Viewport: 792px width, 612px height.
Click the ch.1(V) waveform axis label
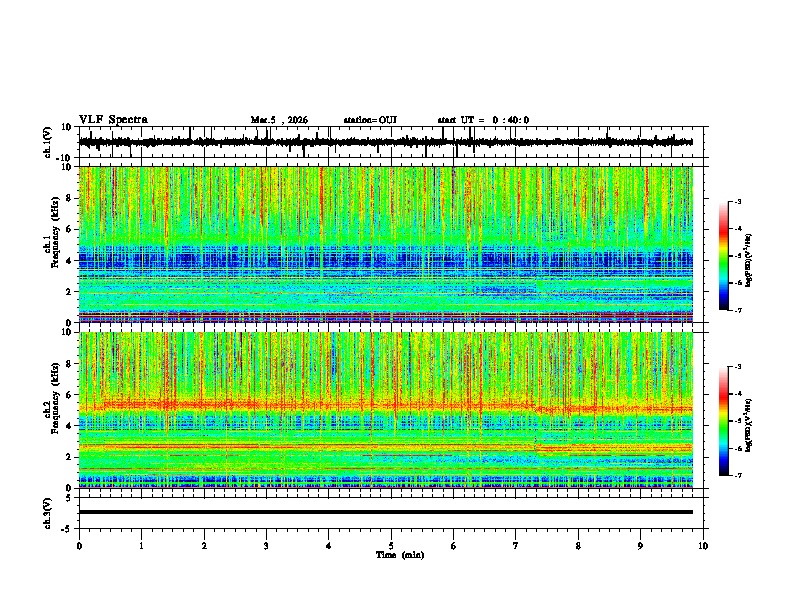(x=48, y=142)
